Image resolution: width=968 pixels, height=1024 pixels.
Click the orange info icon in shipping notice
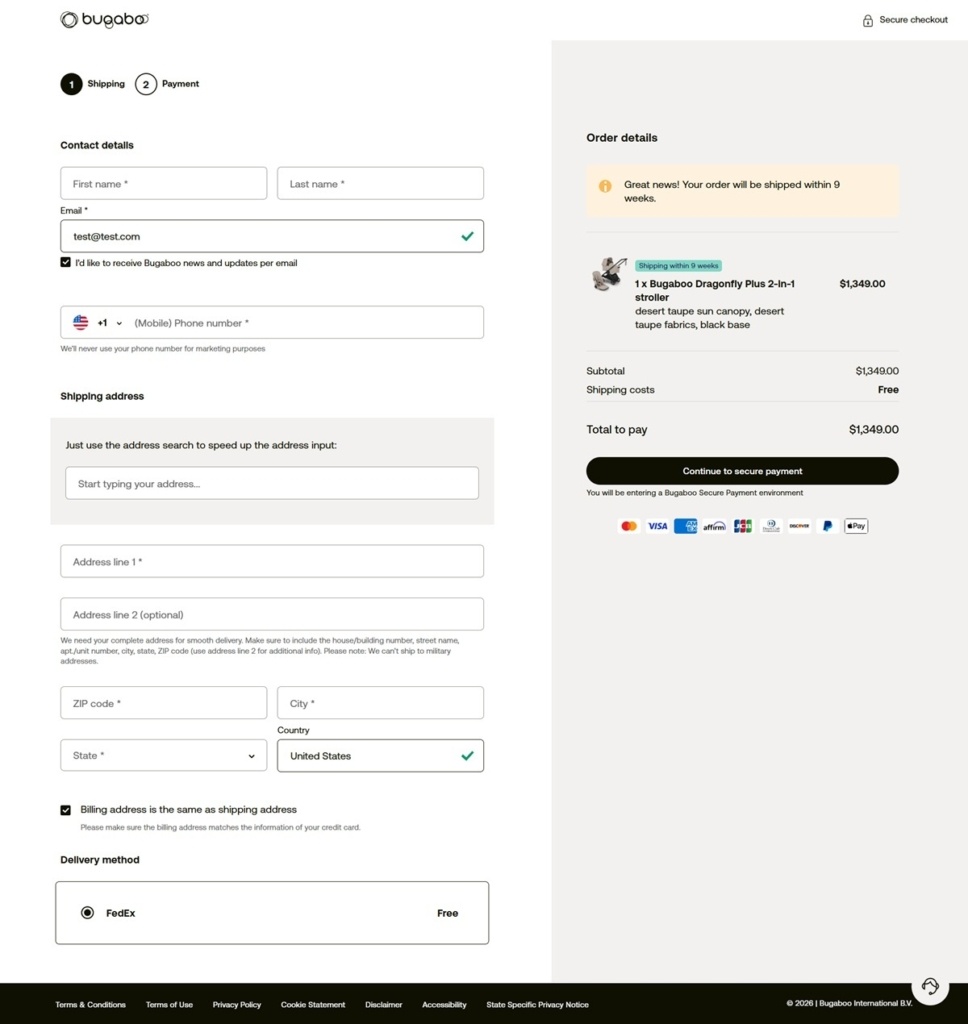point(605,186)
